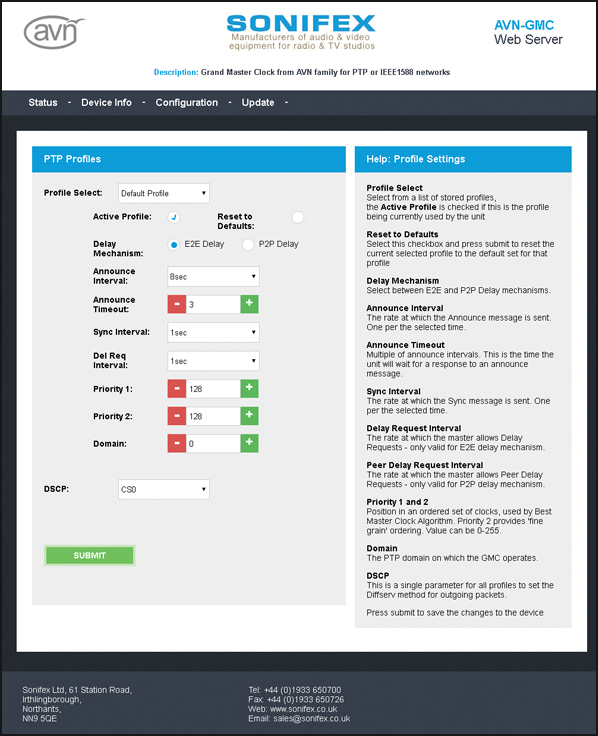This screenshot has height=736, width=598.
Task: Go to the Device Info menu
Action: tap(106, 102)
